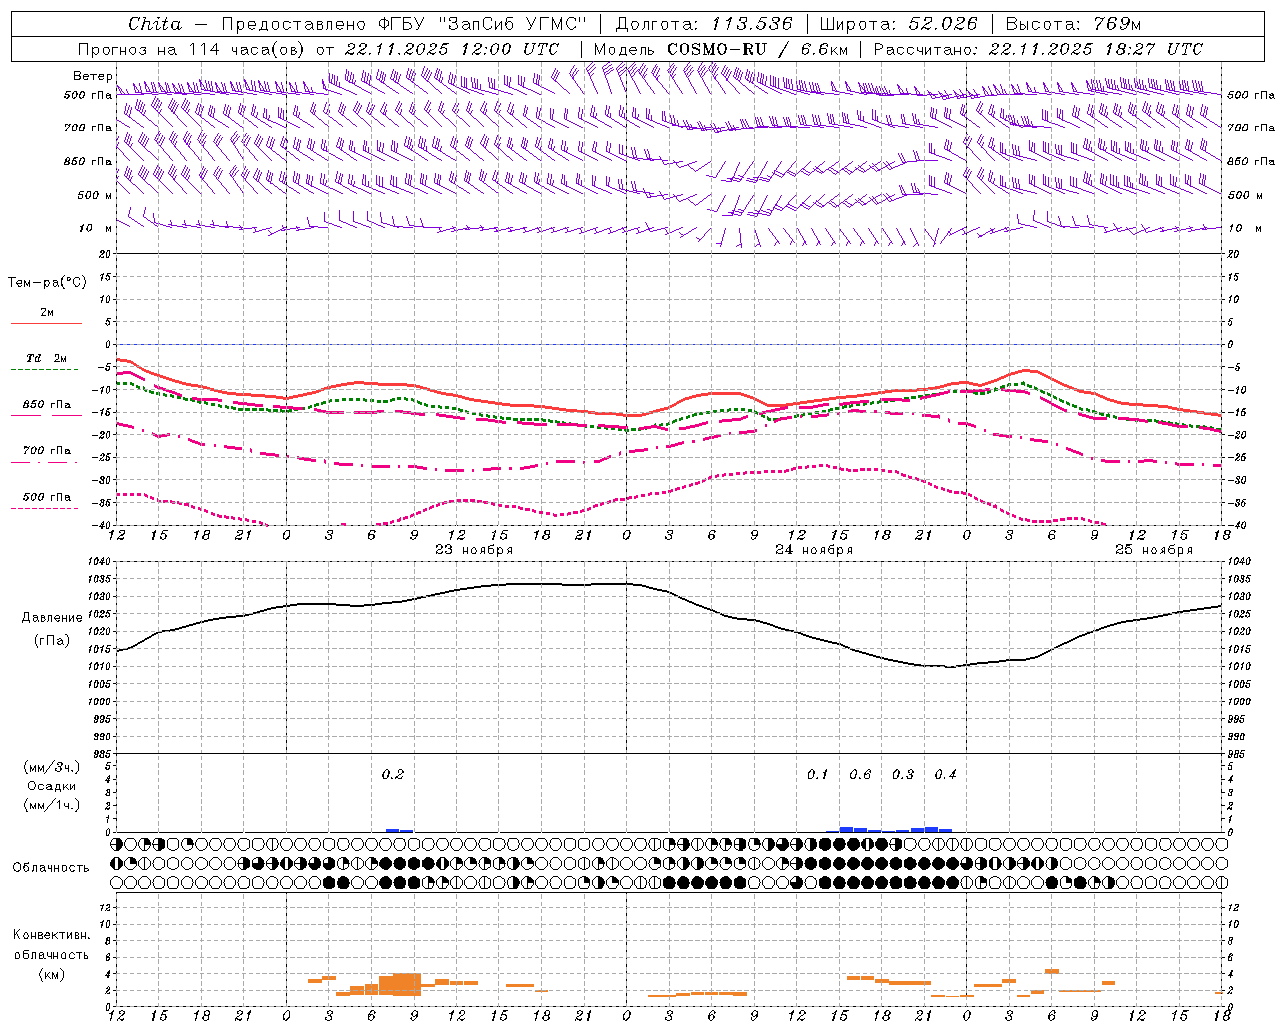The width and height of the screenshot is (1280, 1024).
Task: Click "24 ноября" date label
Action: pyautogui.click(x=814, y=550)
